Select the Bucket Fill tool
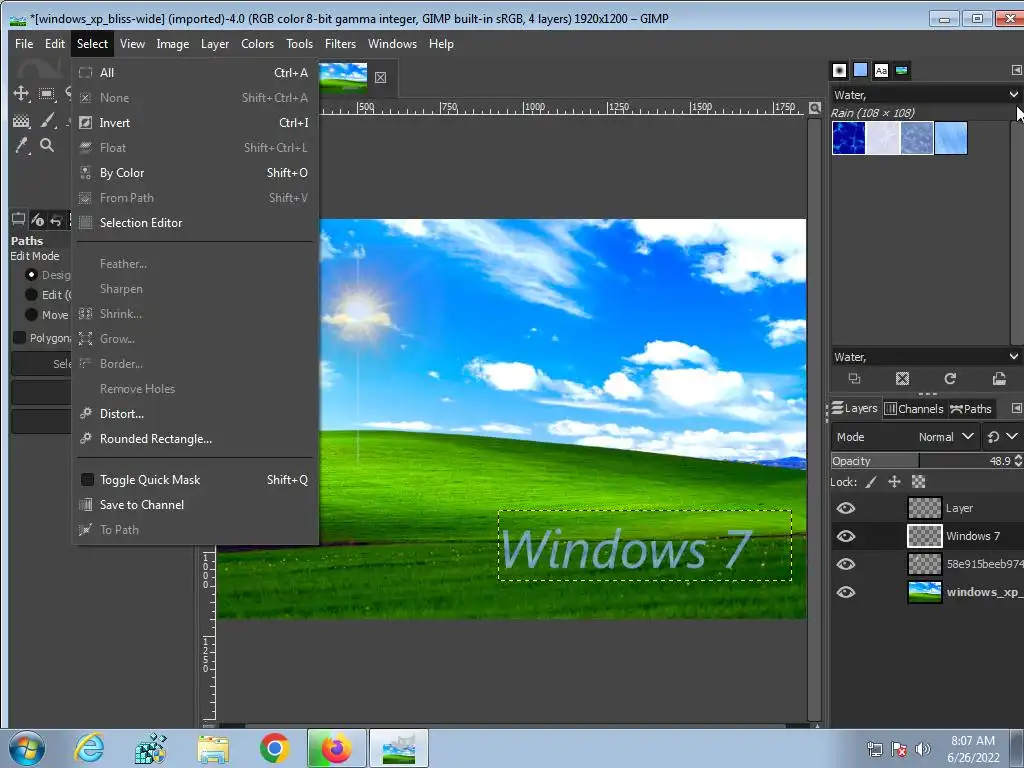Viewport: 1024px width, 768px height. (21, 120)
